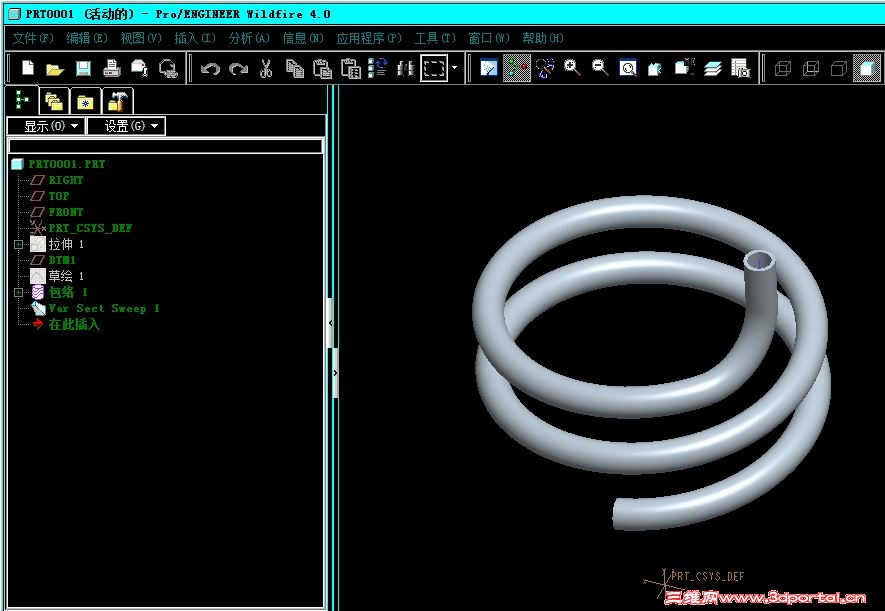Open the 设置(G) dropdown

tap(126, 126)
